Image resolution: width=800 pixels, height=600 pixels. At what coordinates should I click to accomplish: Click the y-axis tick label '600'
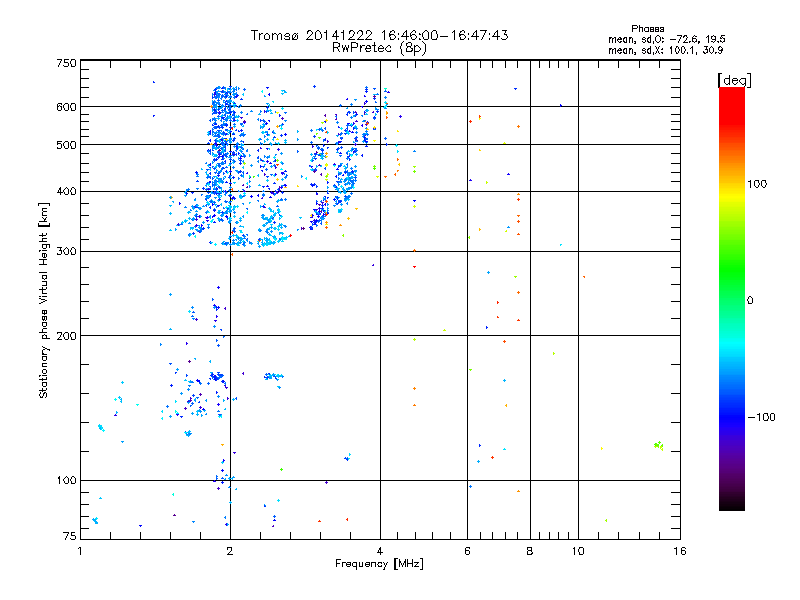click(66, 107)
